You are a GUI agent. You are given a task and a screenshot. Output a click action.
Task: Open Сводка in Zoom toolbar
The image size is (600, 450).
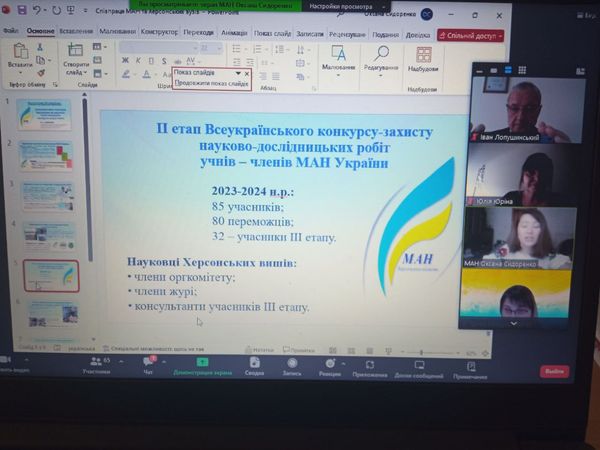(x=254, y=366)
